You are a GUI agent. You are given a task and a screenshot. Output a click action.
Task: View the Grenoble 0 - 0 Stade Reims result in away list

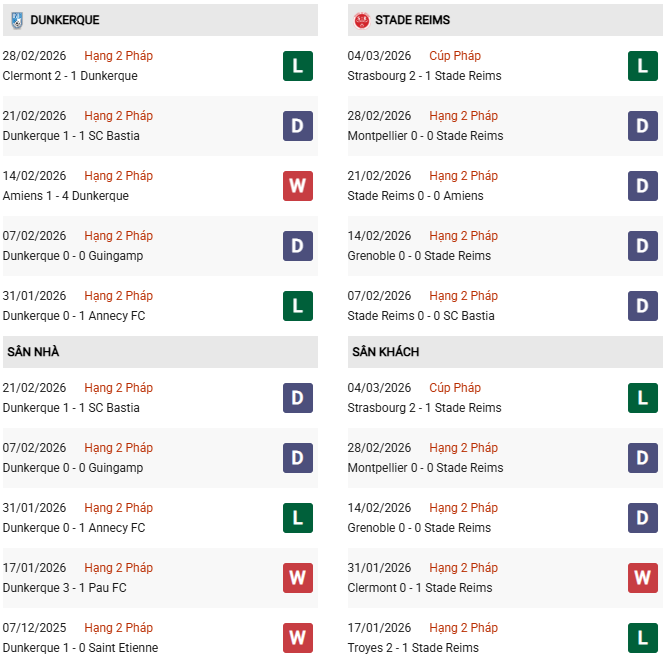point(419,528)
